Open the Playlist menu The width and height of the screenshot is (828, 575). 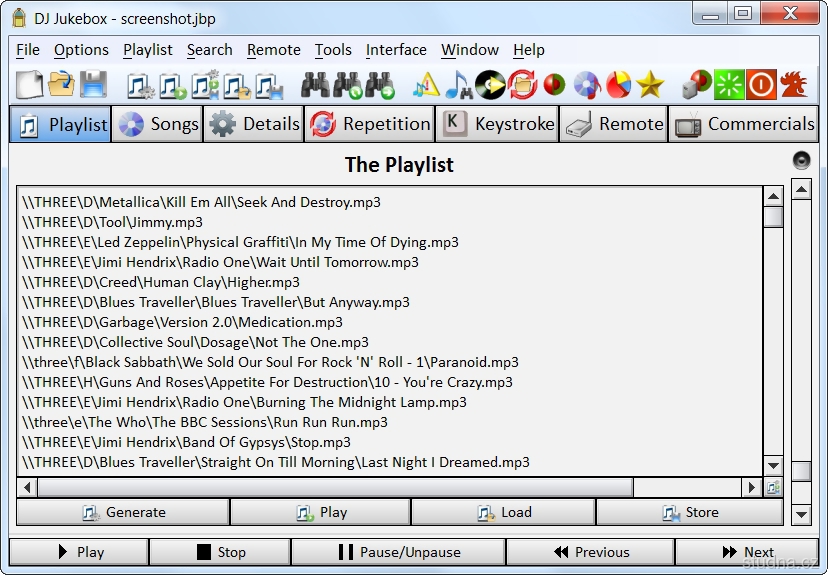[148, 50]
